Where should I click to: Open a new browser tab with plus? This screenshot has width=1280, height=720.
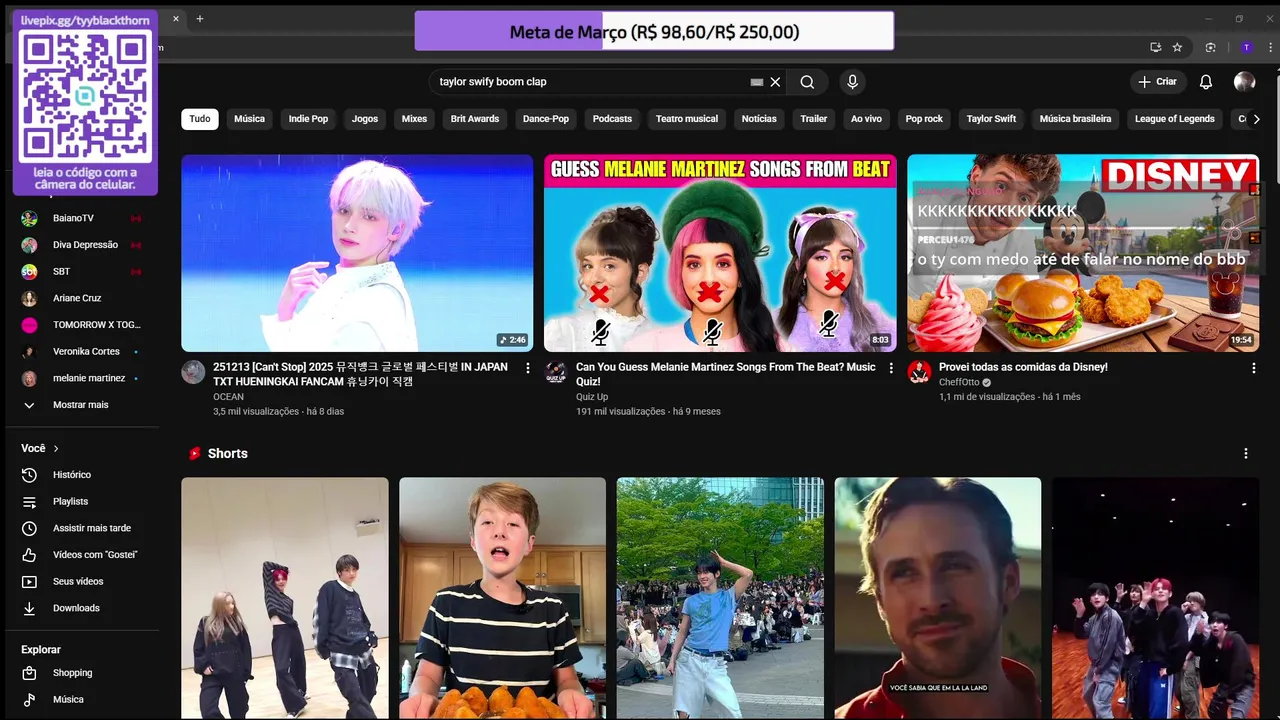point(200,19)
